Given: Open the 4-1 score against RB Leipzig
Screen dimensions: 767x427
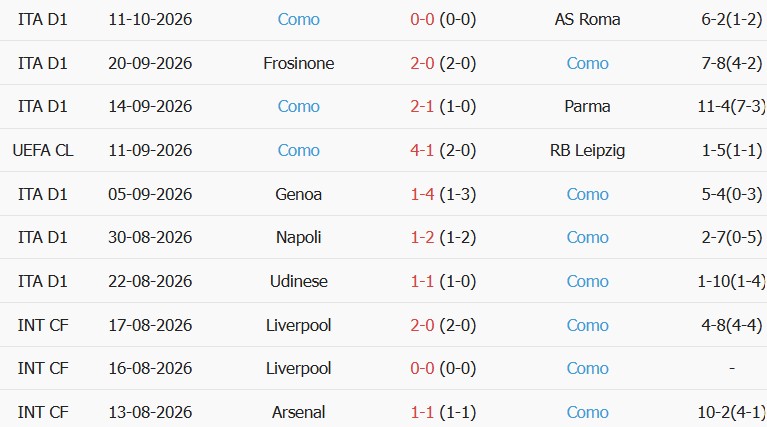Looking at the screenshot, I should (422, 151).
